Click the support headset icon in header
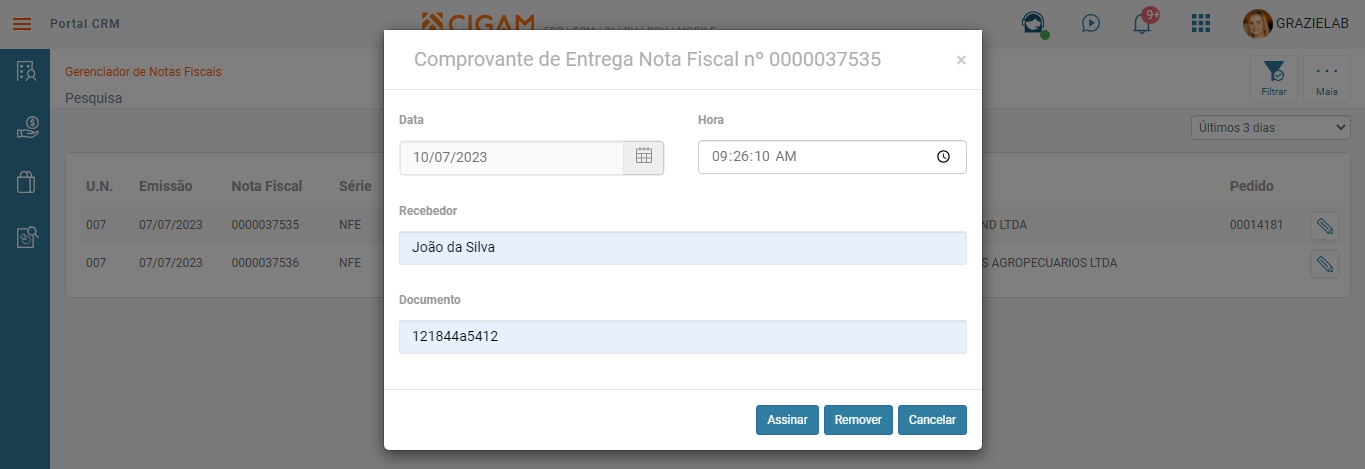1365x469 pixels. (x=1032, y=23)
